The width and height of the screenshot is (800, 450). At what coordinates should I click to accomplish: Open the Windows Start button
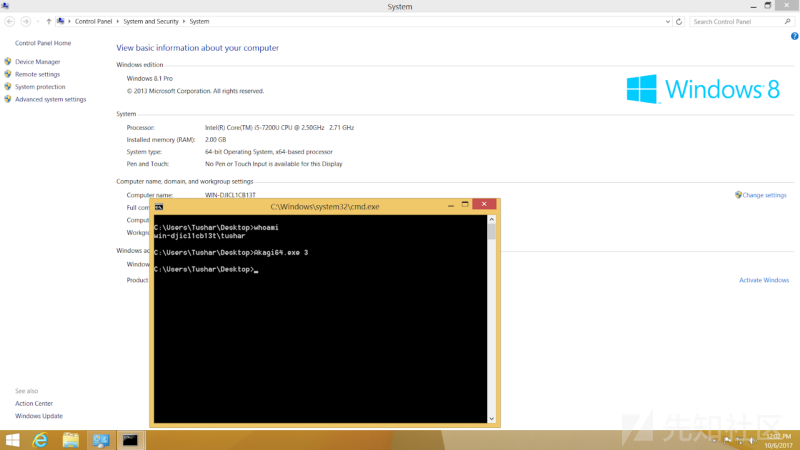click(x=12, y=440)
